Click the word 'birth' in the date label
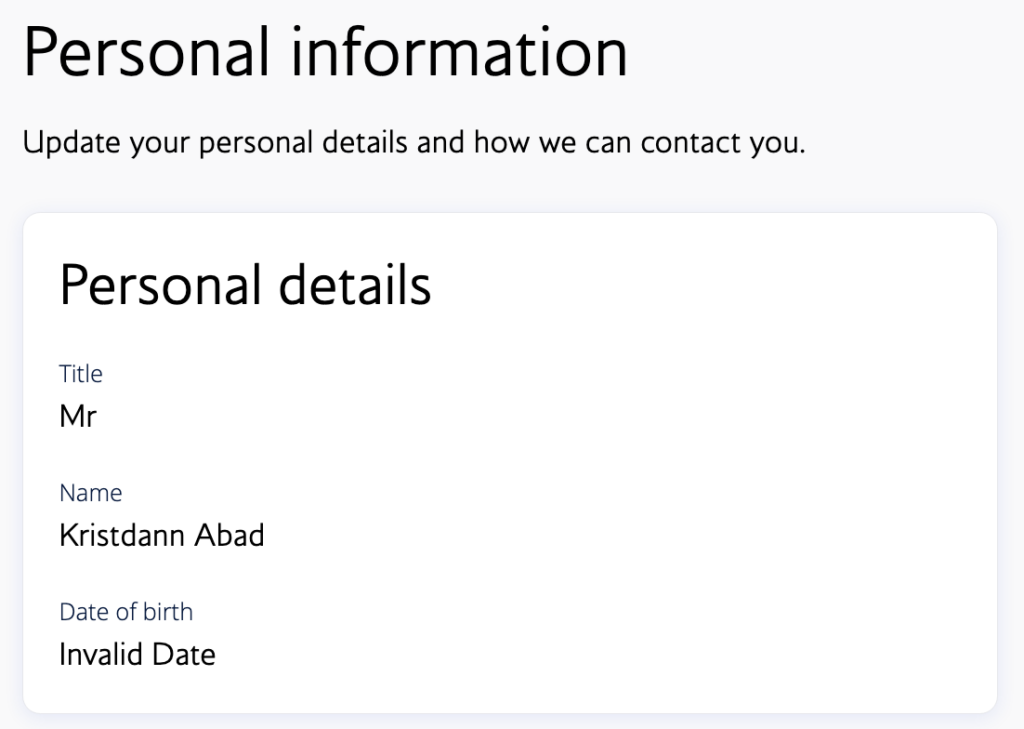This screenshot has height=729, width=1024. coord(169,612)
